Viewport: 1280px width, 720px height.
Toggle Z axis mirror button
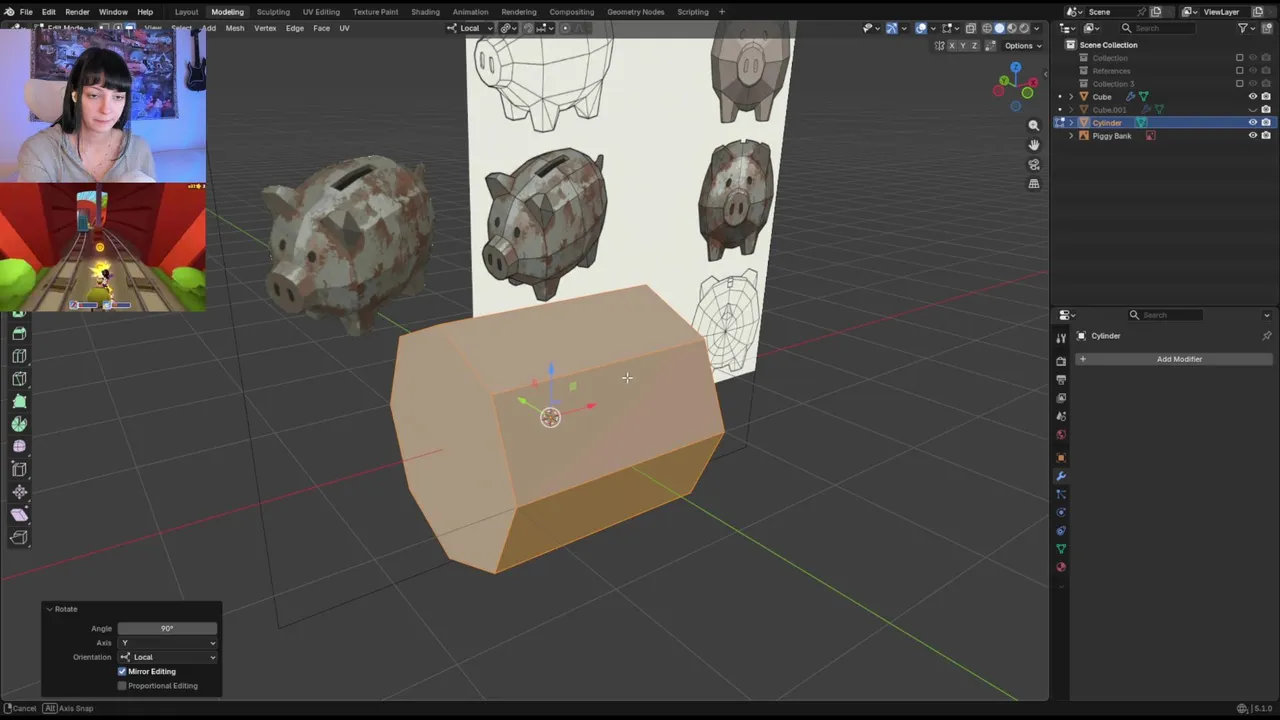[x=974, y=46]
